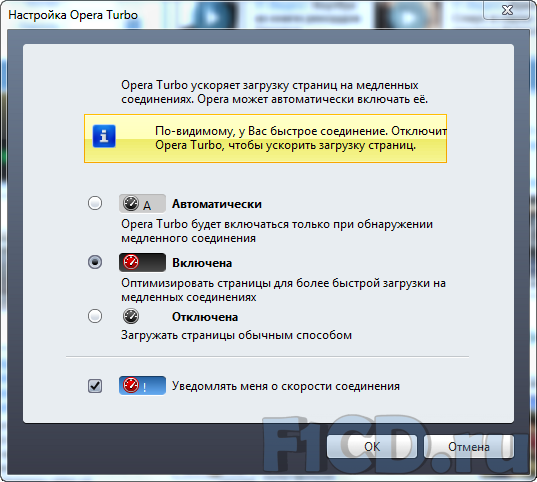Viewport: 537px width, 482px height.
Task: Click the Automatic mode speedometer icon with letter A
Action: coord(142,203)
